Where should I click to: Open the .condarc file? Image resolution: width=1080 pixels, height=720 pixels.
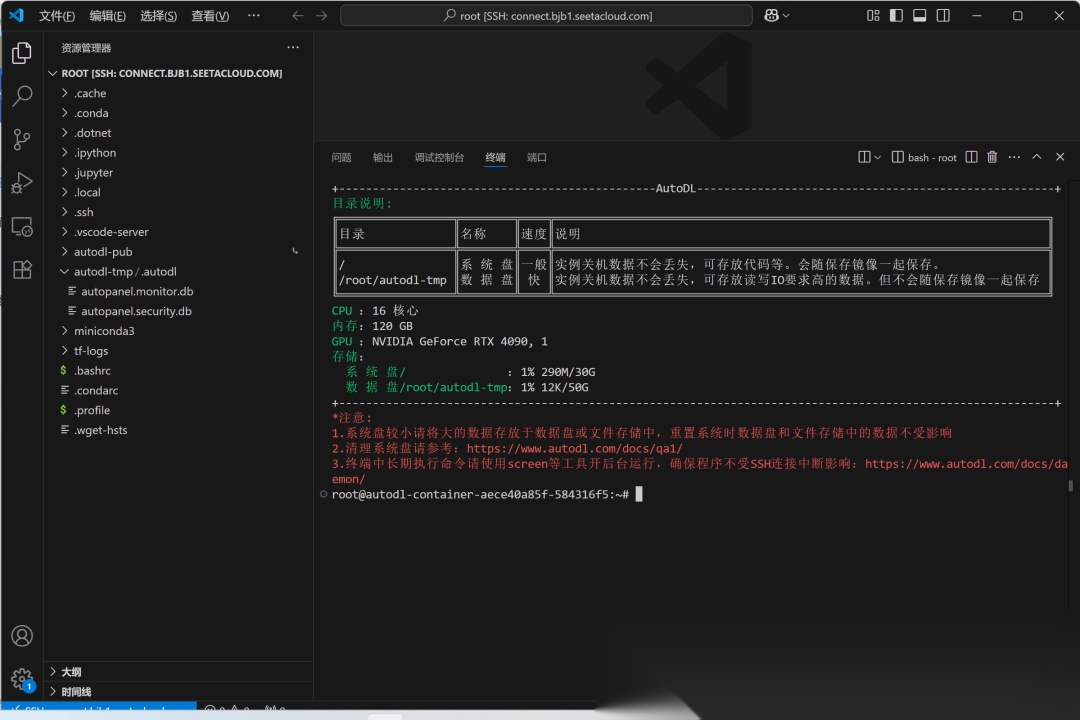(x=178, y=391)
